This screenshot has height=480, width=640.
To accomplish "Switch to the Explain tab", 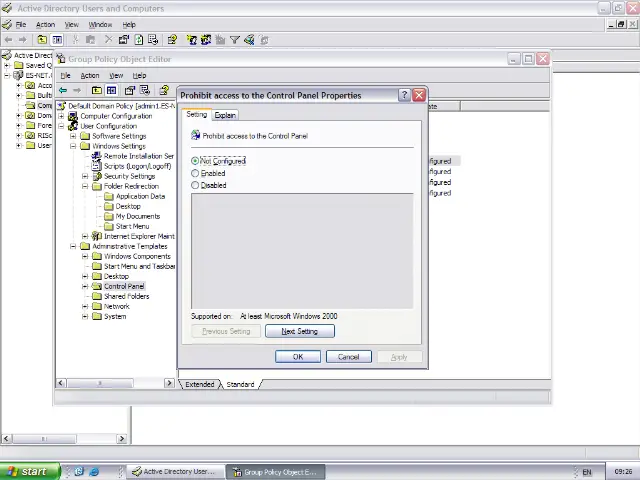I will 225,115.
